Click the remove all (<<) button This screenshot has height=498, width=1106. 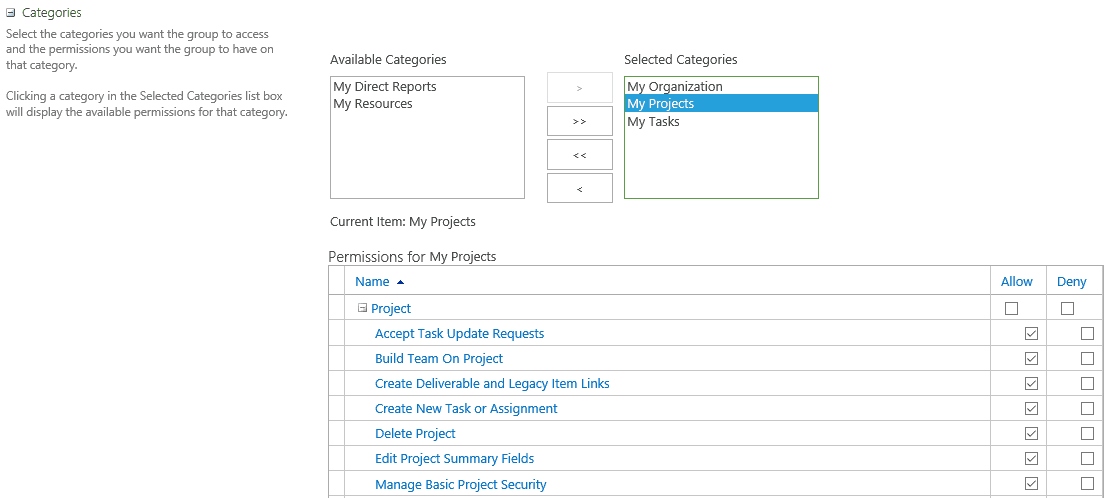pos(579,155)
